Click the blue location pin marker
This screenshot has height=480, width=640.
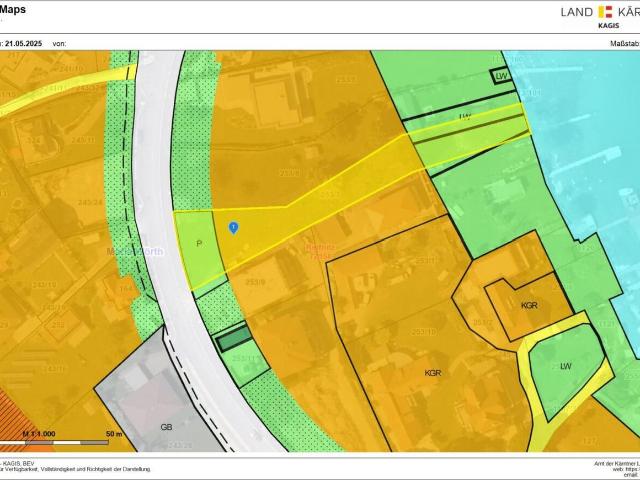233,229
